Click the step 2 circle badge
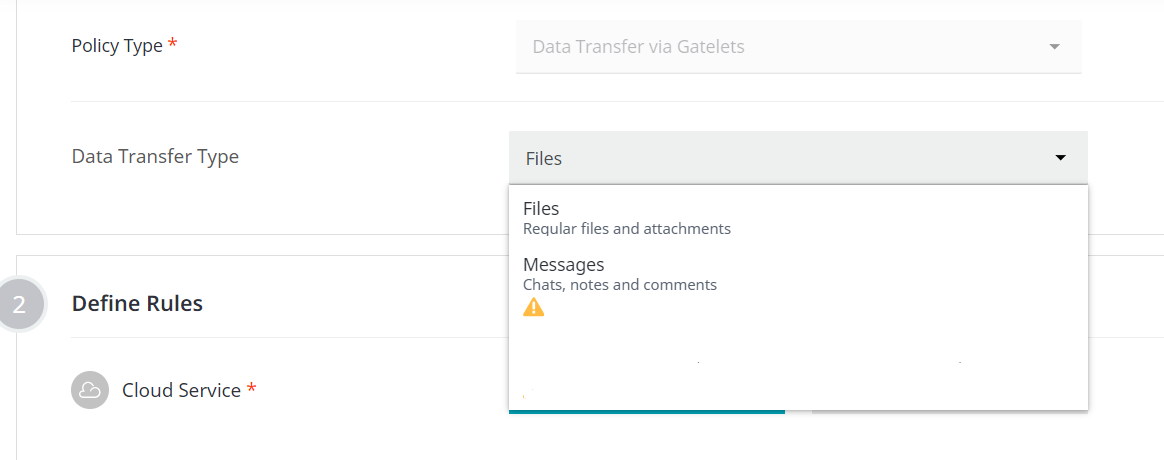 click(19, 304)
